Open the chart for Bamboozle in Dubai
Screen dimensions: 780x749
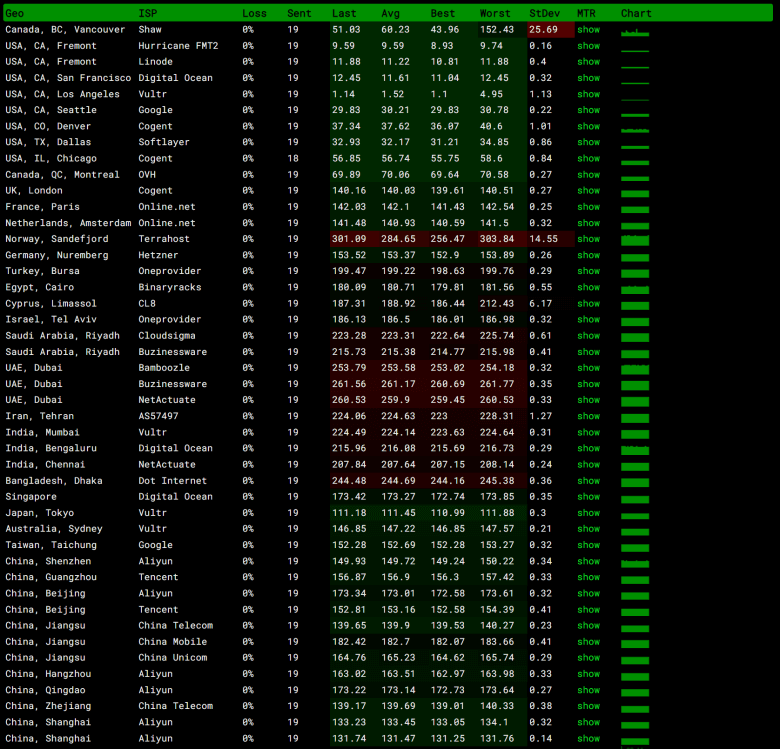click(635, 369)
